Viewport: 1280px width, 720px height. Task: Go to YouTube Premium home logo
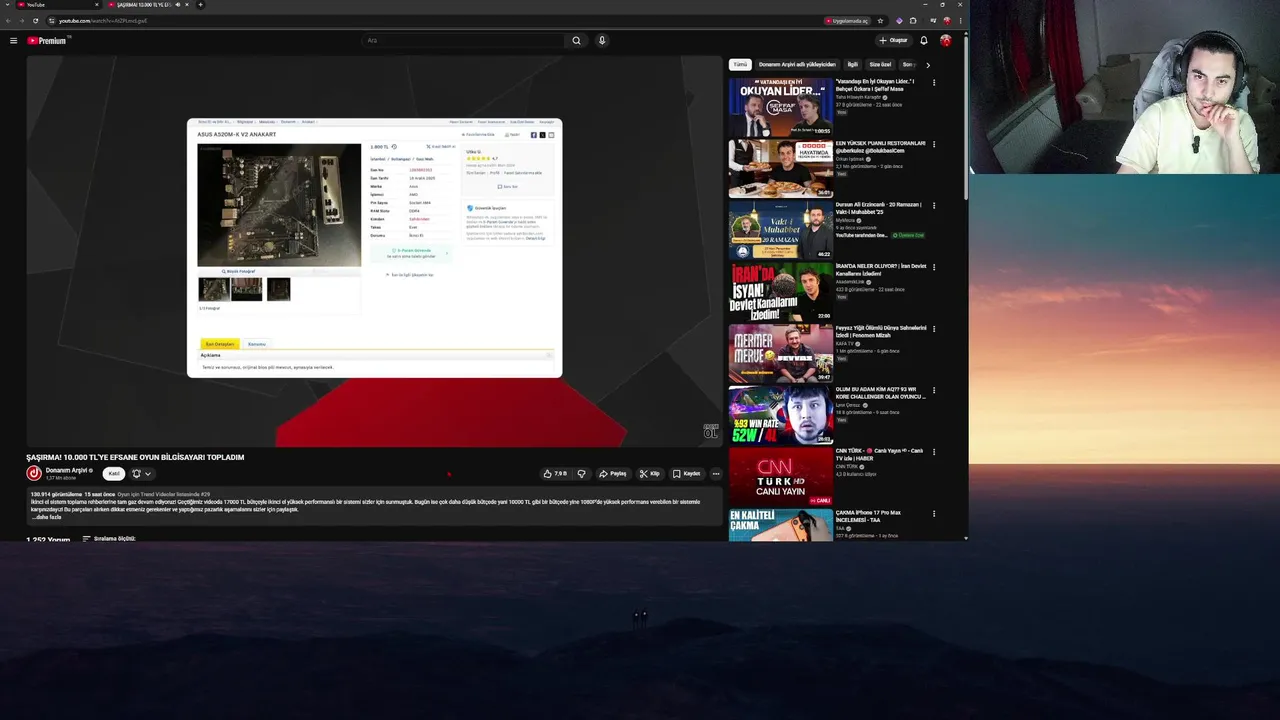(46, 41)
